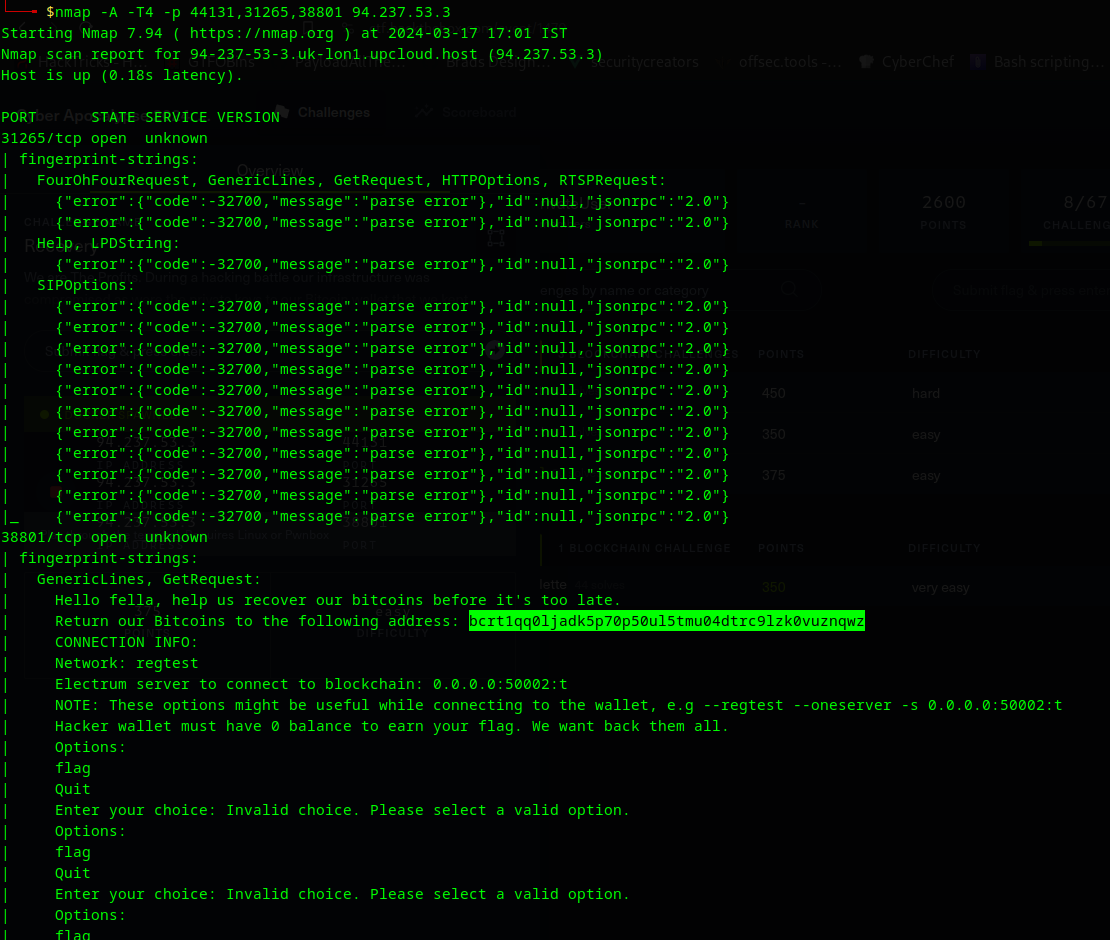Click the DIFFICULTY header in blockchain section
Image resolution: width=1110 pixels, height=940 pixels.
(944, 548)
